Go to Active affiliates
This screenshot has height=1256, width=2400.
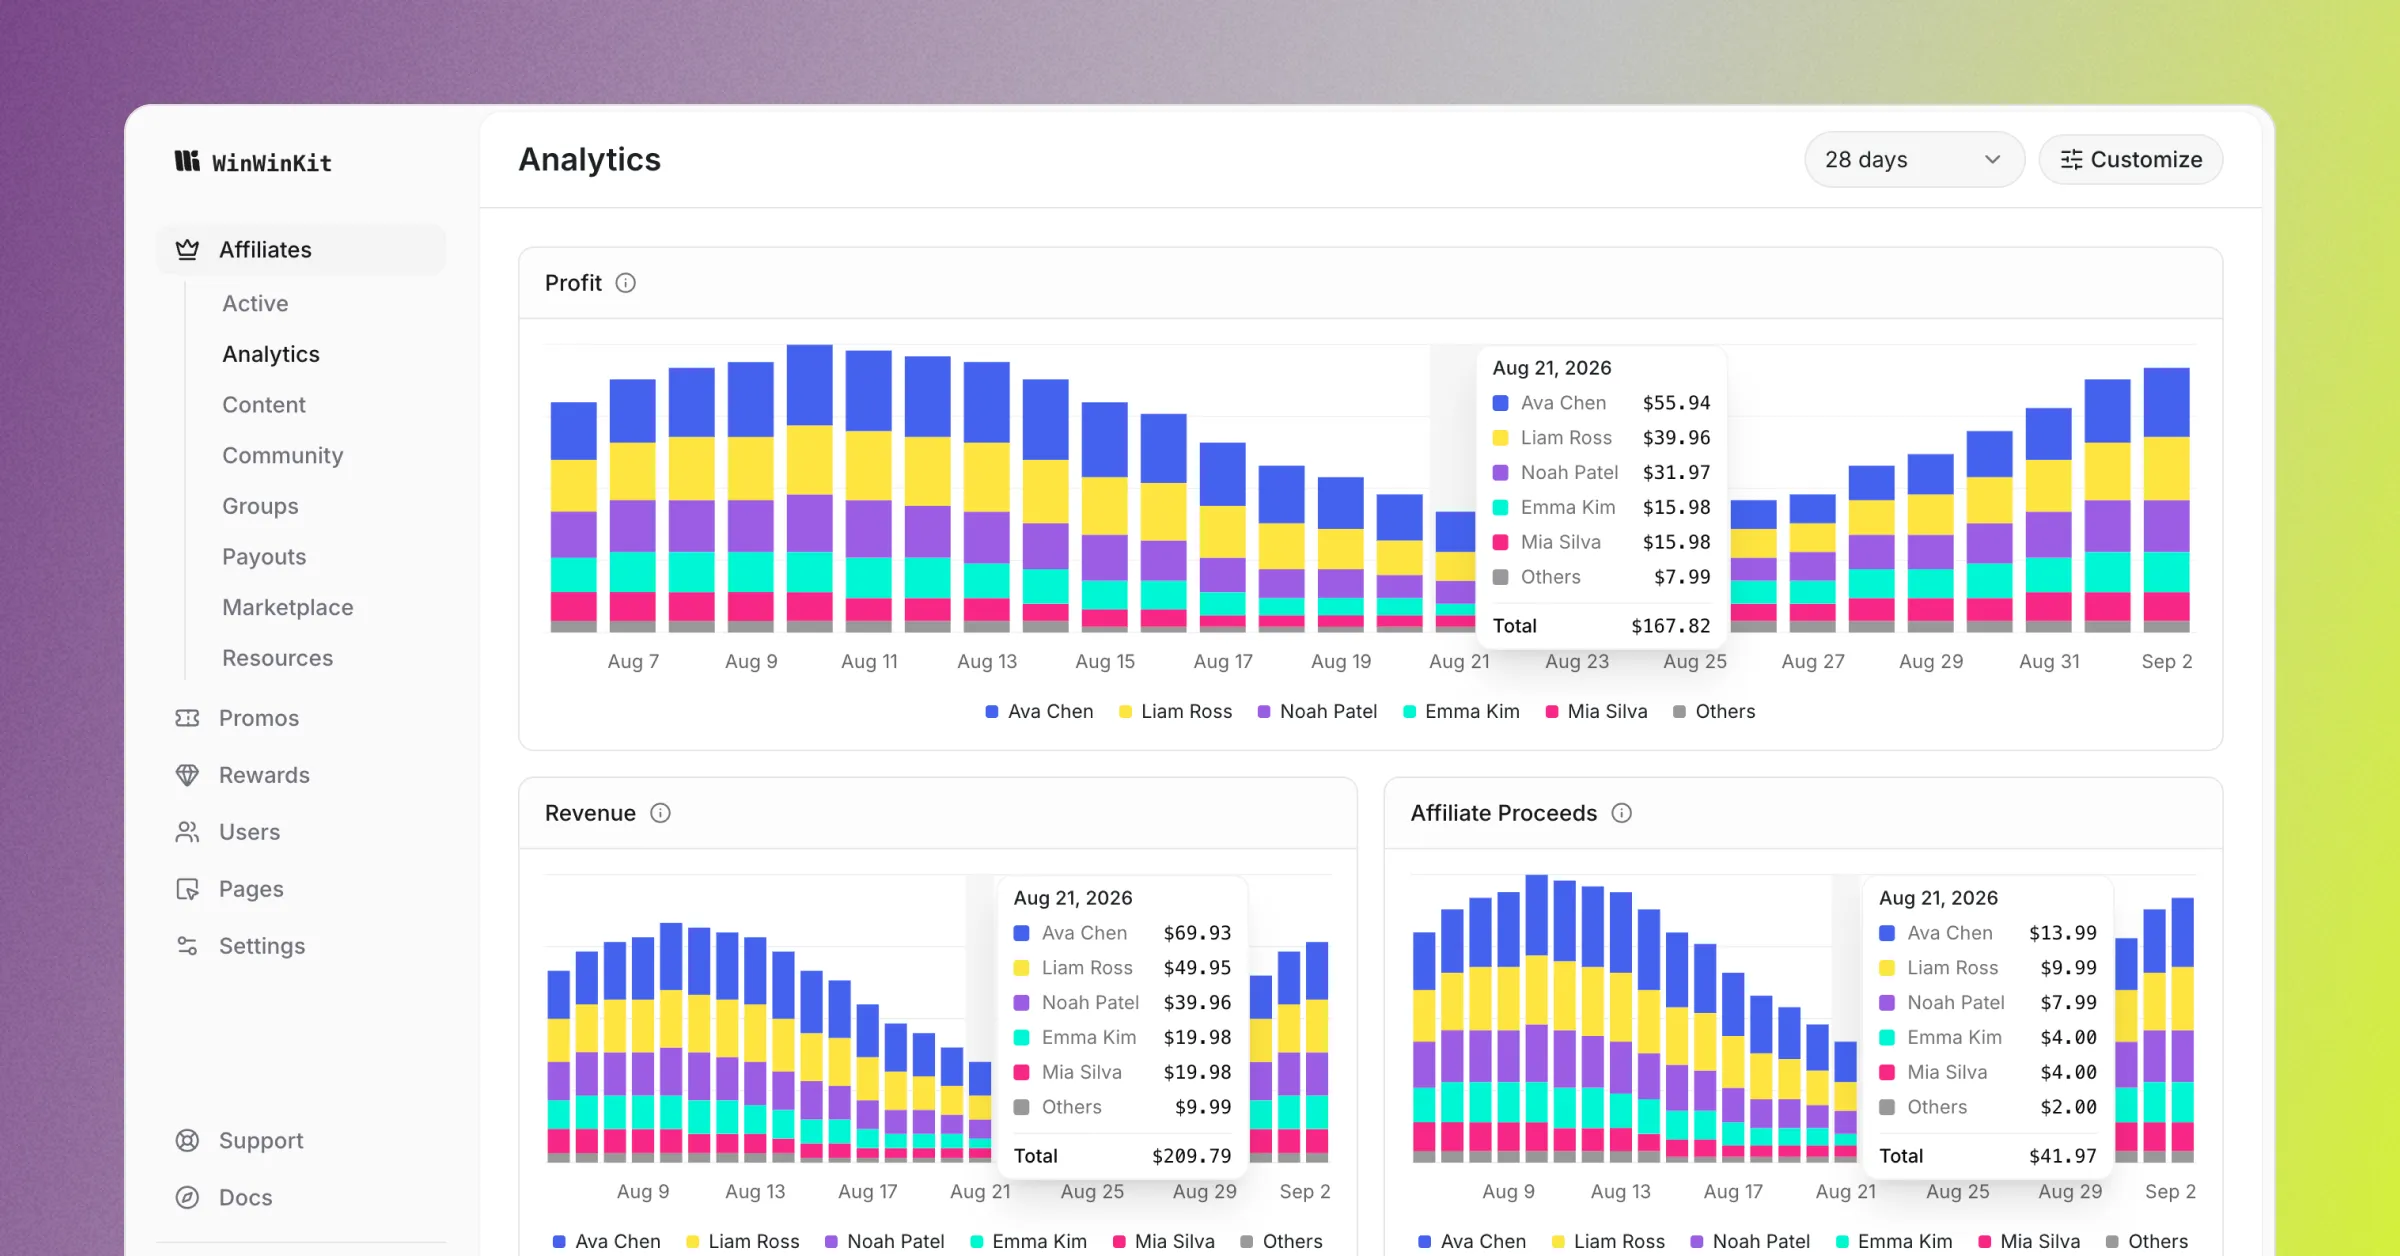255,304
